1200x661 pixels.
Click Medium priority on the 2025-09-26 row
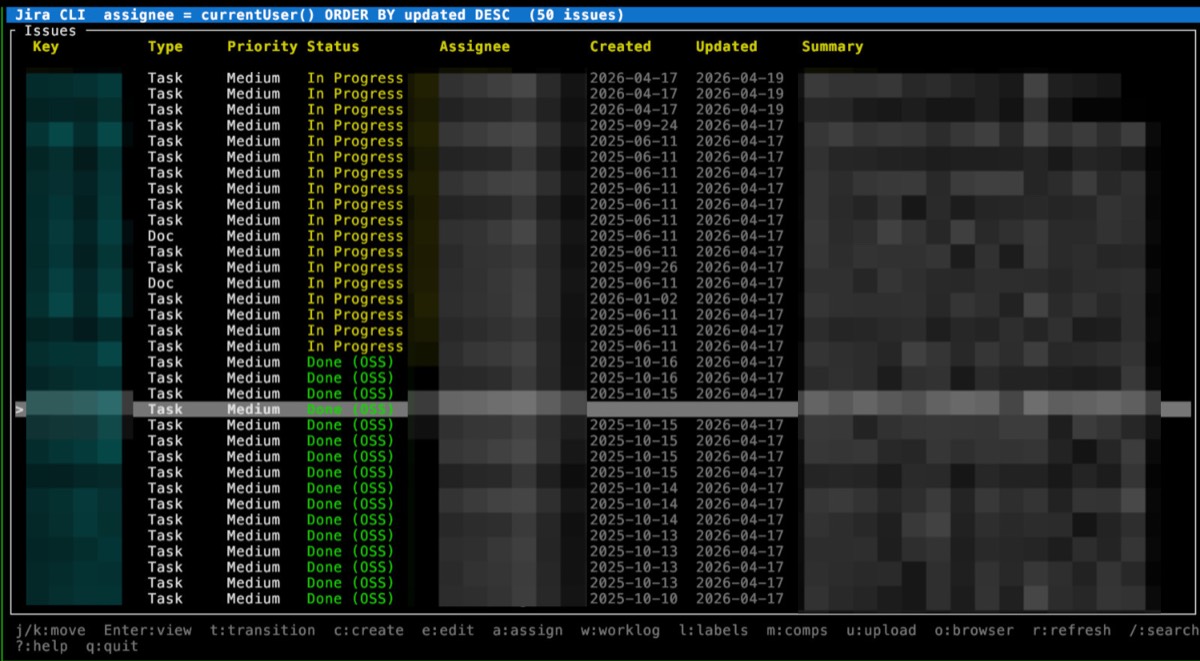pos(253,267)
